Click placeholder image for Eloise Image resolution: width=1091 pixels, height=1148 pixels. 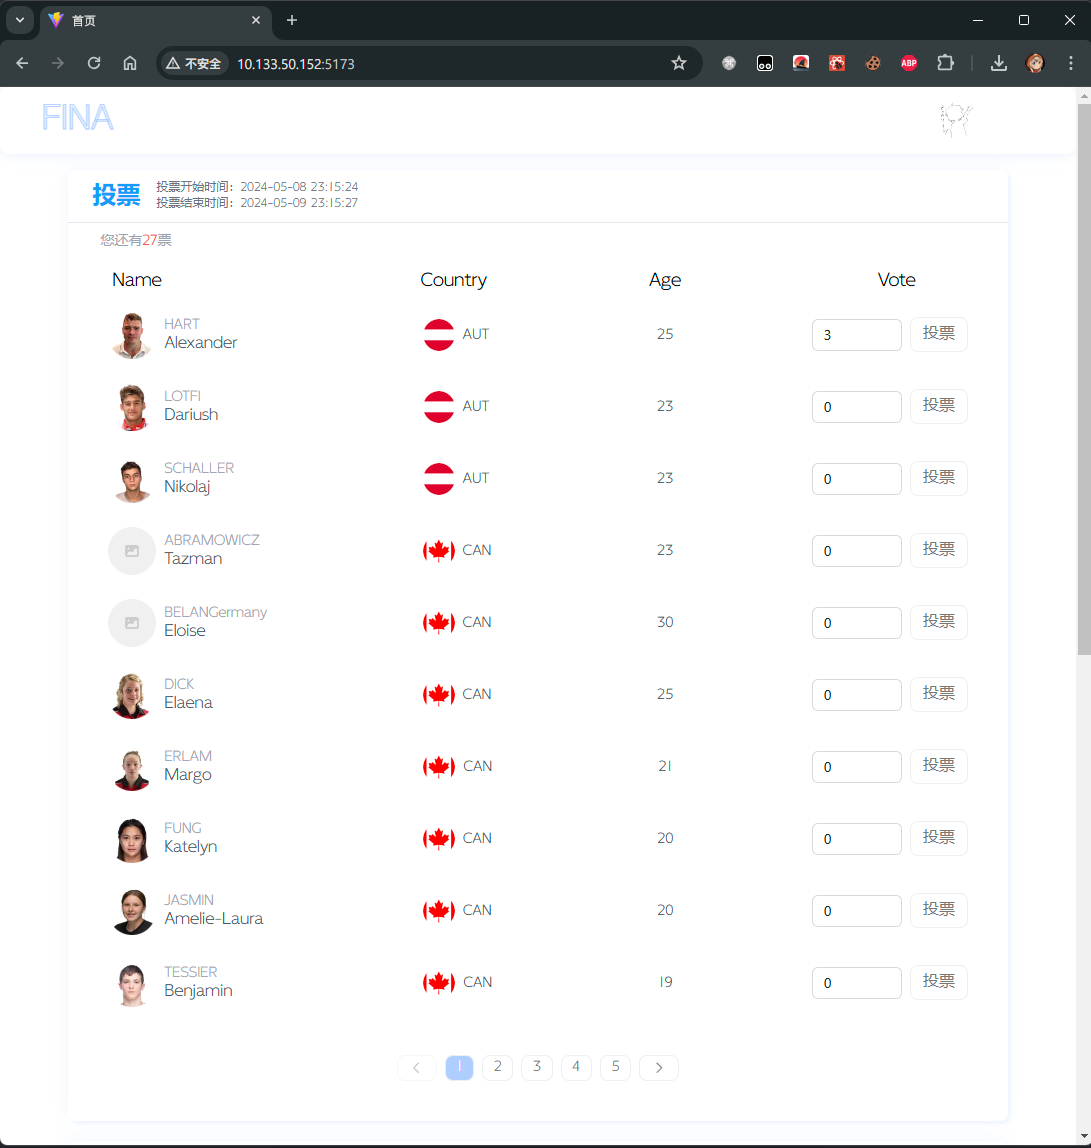point(132,622)
